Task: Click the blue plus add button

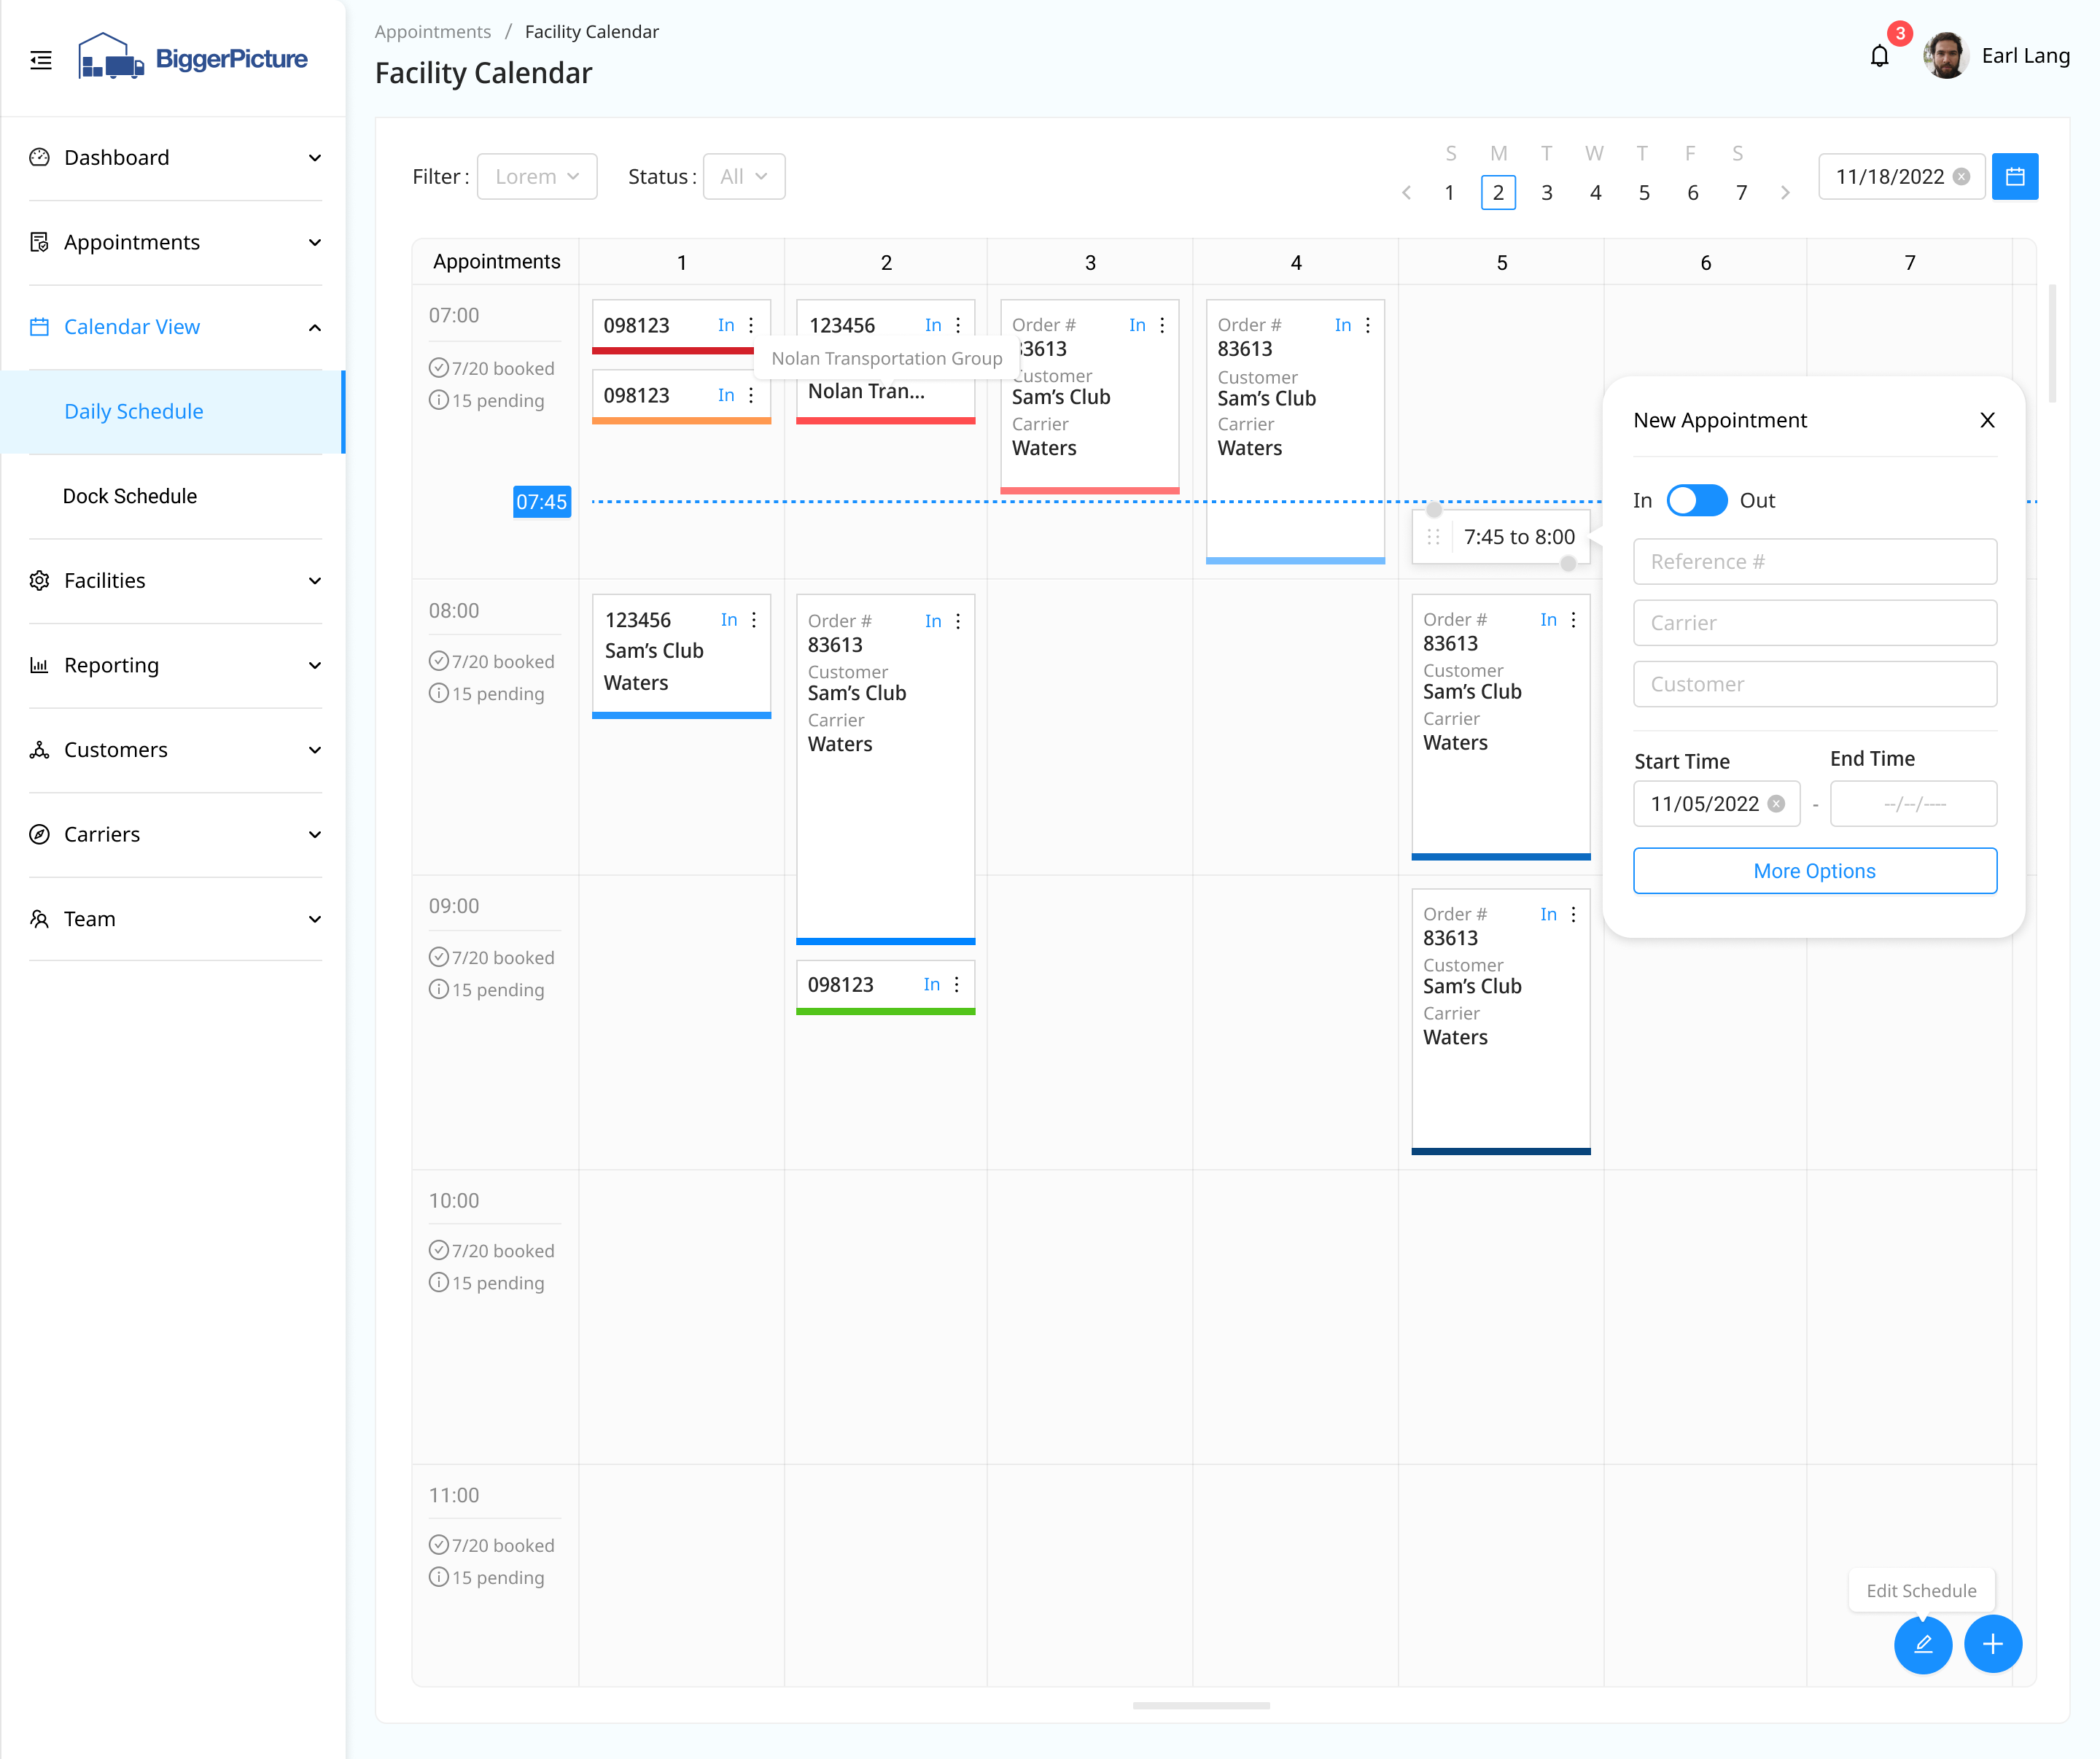Action: [x=1992, y=1643]
